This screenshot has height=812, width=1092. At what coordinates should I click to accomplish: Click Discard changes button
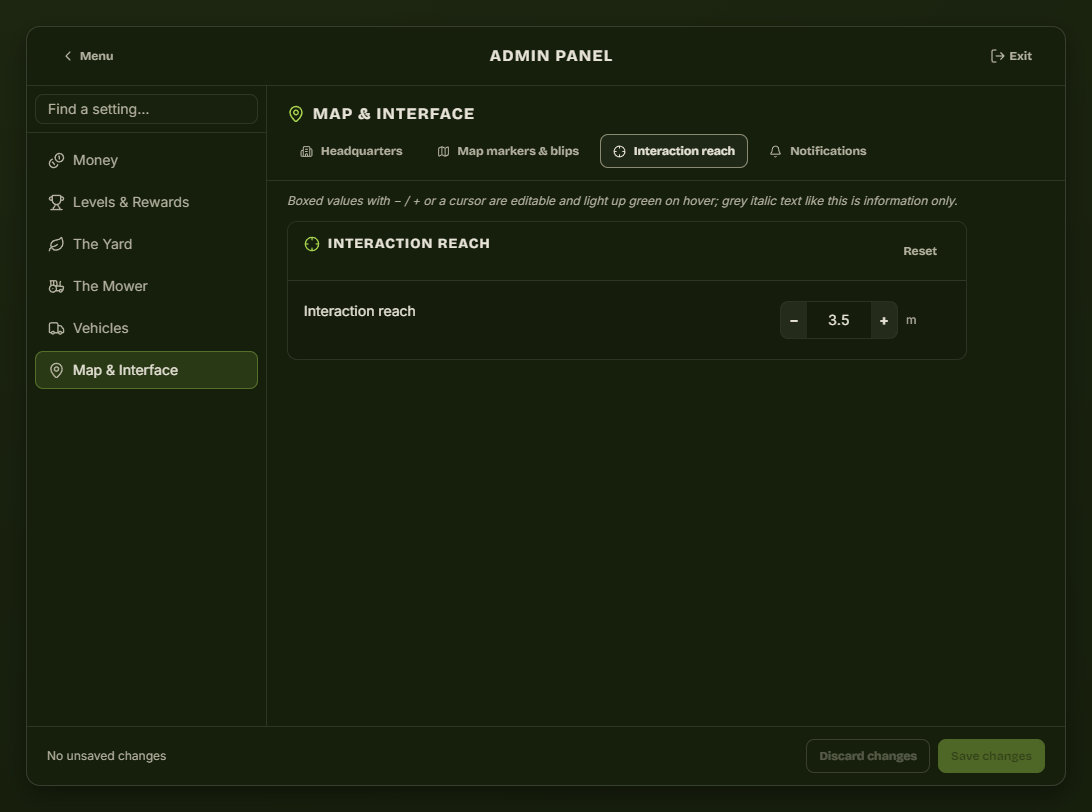click(x=868, y=756)
